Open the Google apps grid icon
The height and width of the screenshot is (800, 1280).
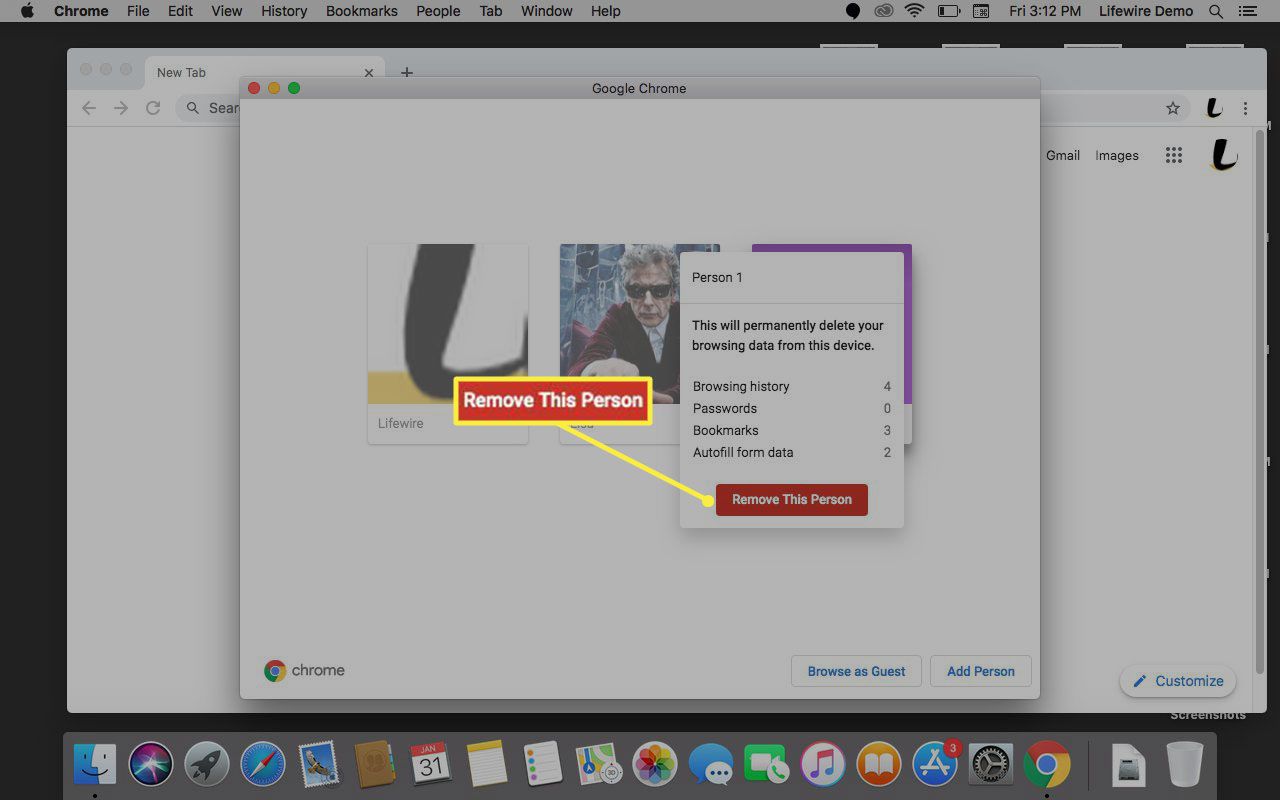pyautogui.click(x=1174, y=155)
